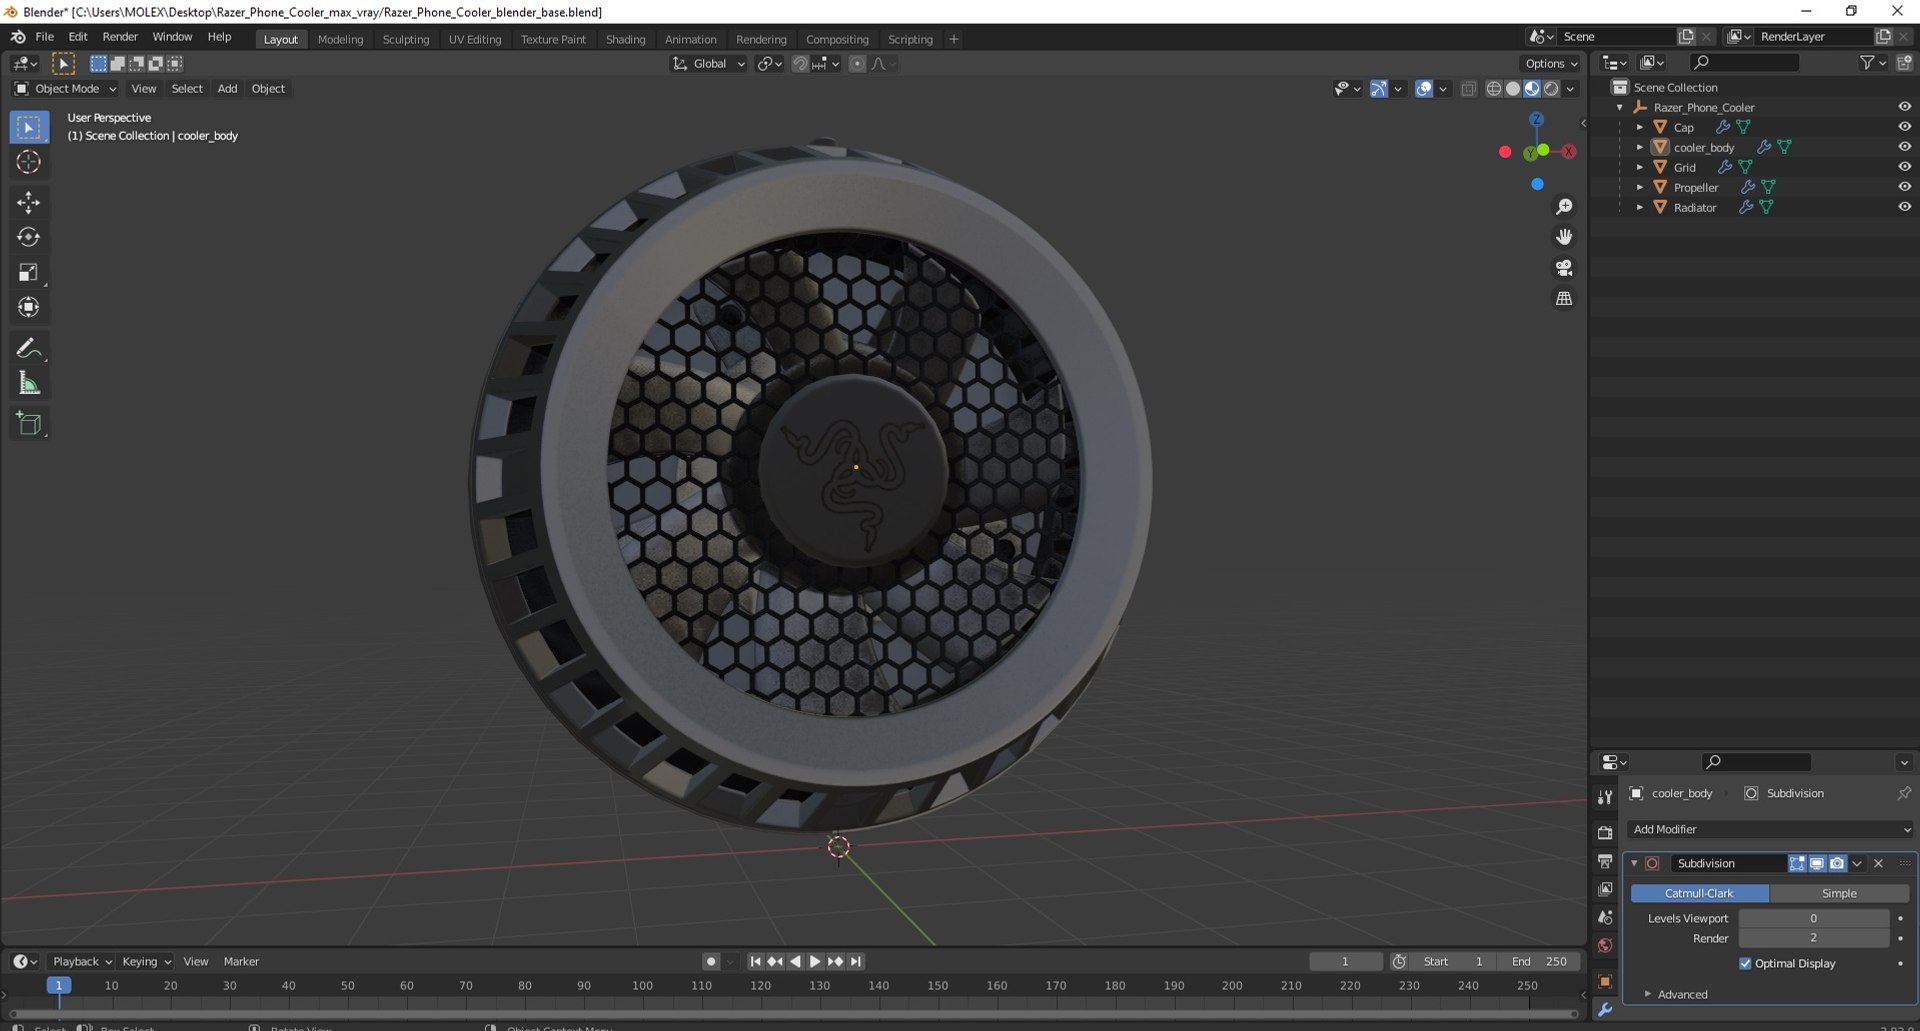Select the Cursor tool in the toolbar
Image resolution: width=1920 pixels, height=1031 pixels.
28,162
